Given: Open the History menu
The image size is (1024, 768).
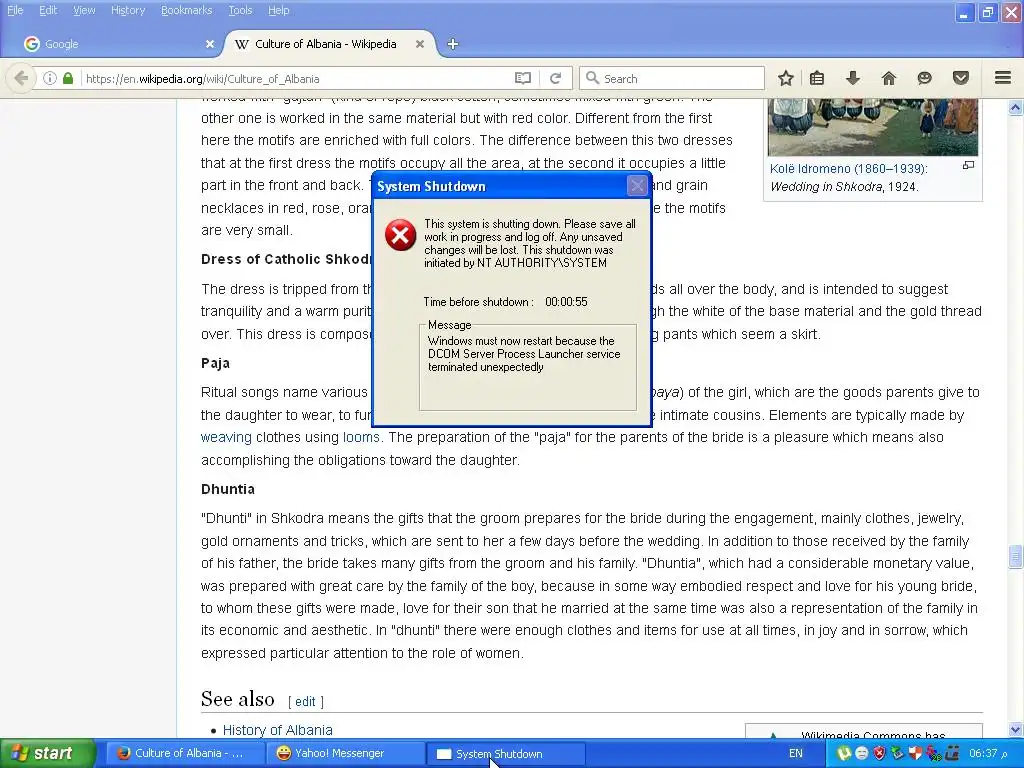Looking at the screenshot, I should point(127,10).
